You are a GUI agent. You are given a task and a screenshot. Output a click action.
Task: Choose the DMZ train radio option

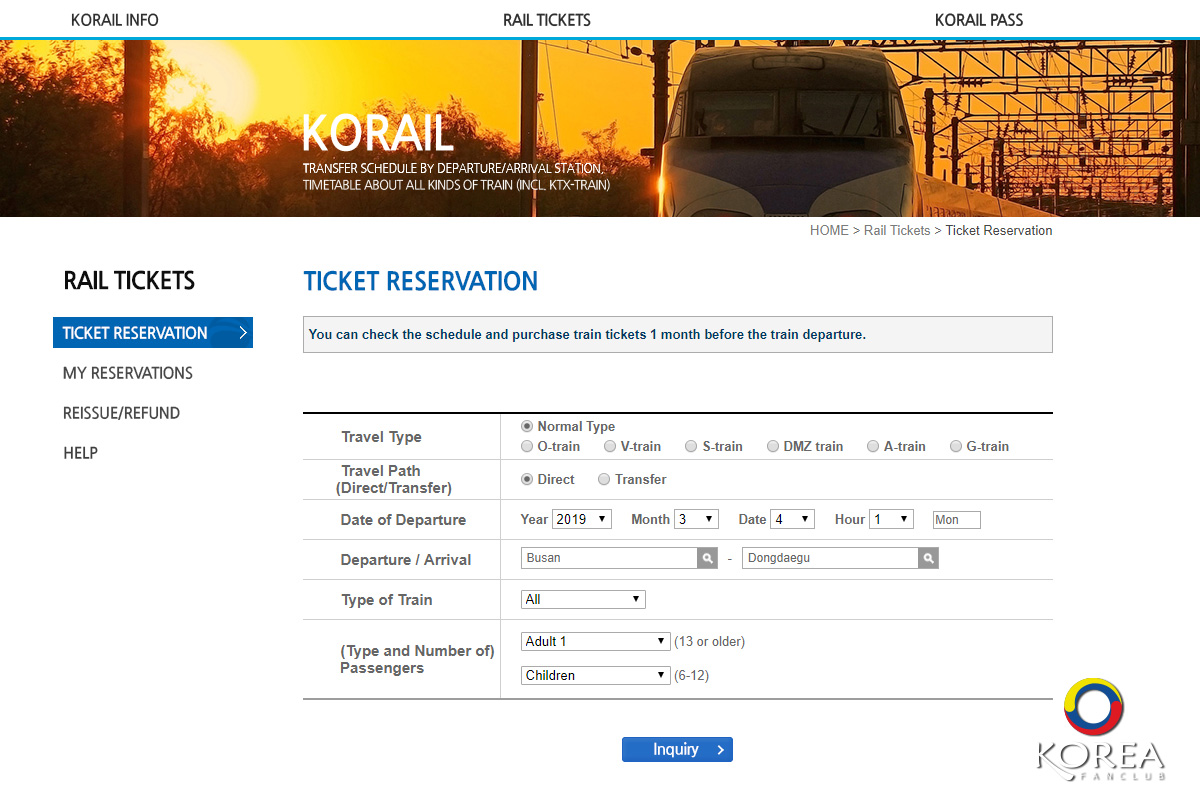click(773, 447)
